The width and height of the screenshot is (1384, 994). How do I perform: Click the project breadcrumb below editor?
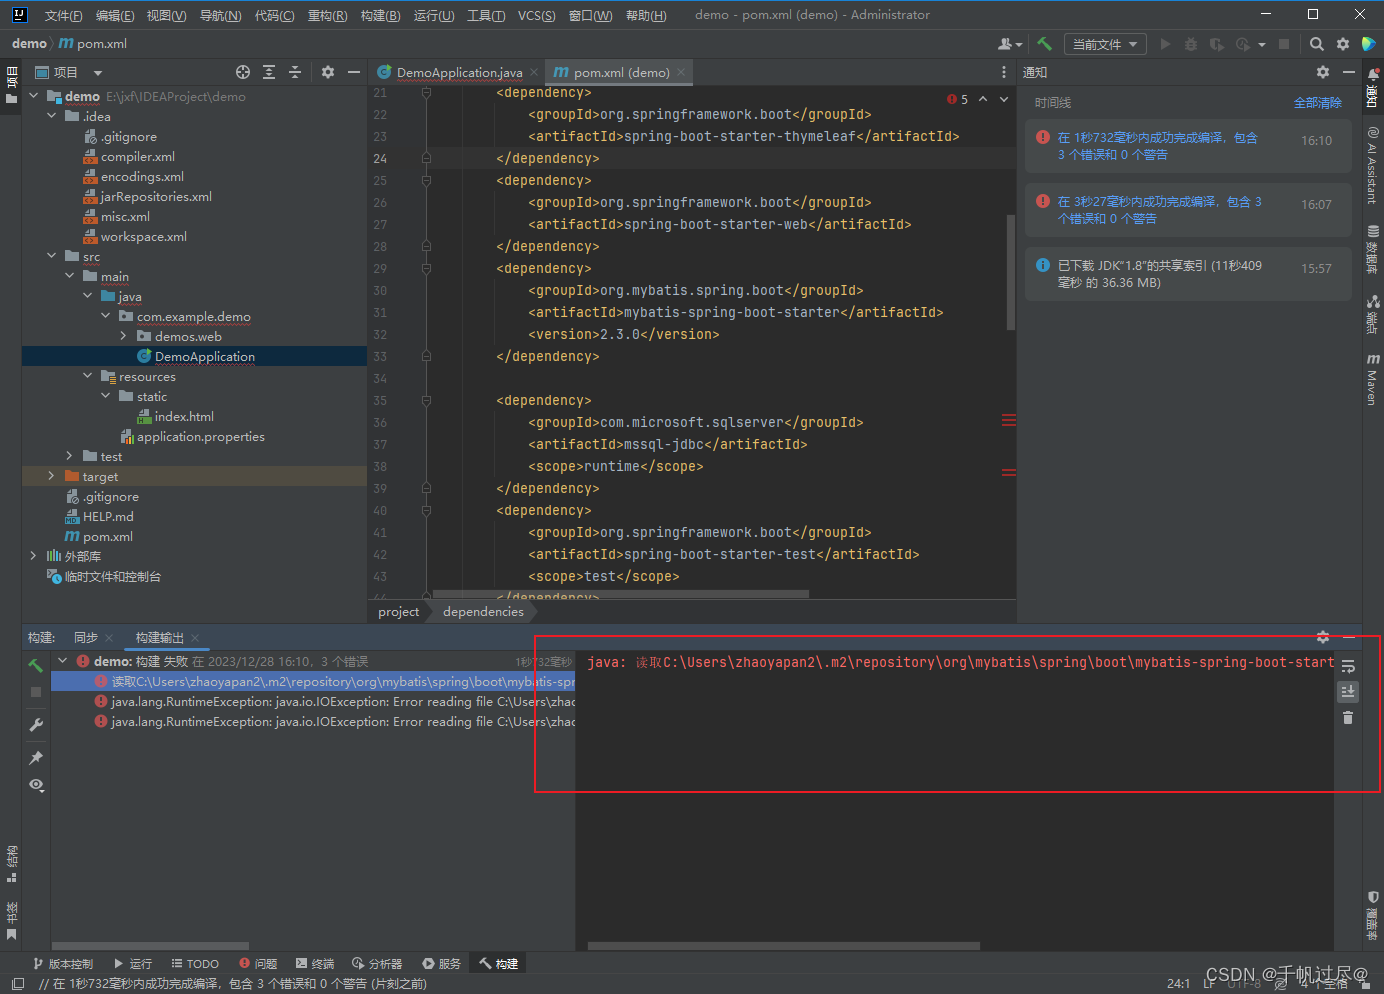click(398, 612)
